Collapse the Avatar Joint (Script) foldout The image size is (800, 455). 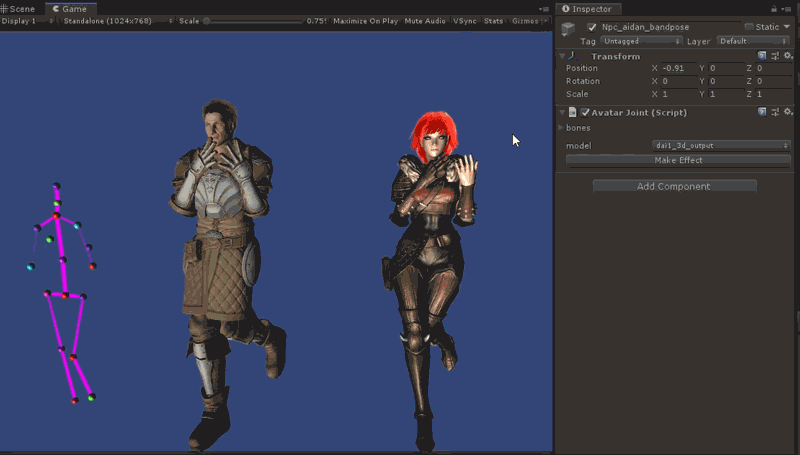[562, 112]
